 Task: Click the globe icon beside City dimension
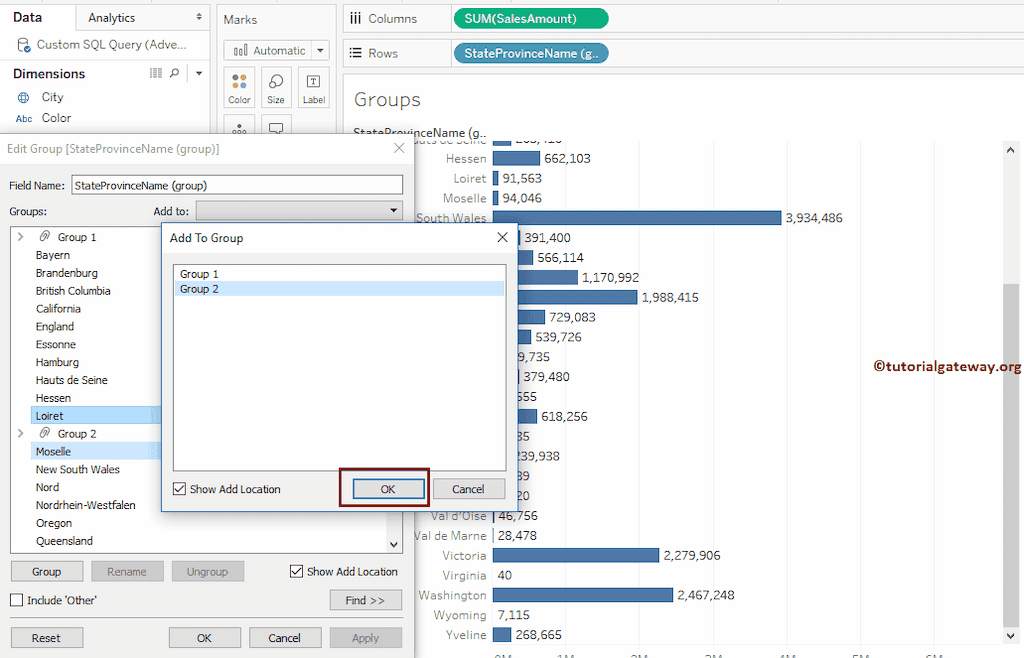pyautogui.click(x=22, y=97)
